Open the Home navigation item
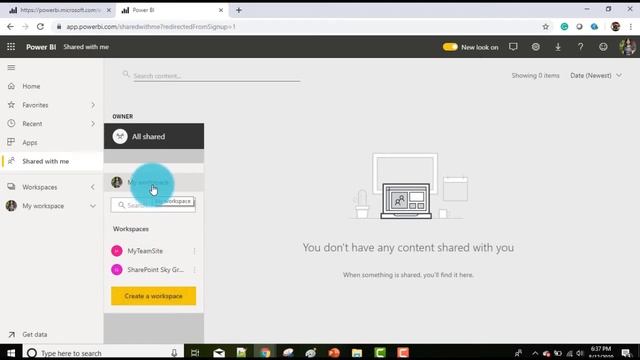The width and height of the screenshot is (640, 360). pos(31,86)
